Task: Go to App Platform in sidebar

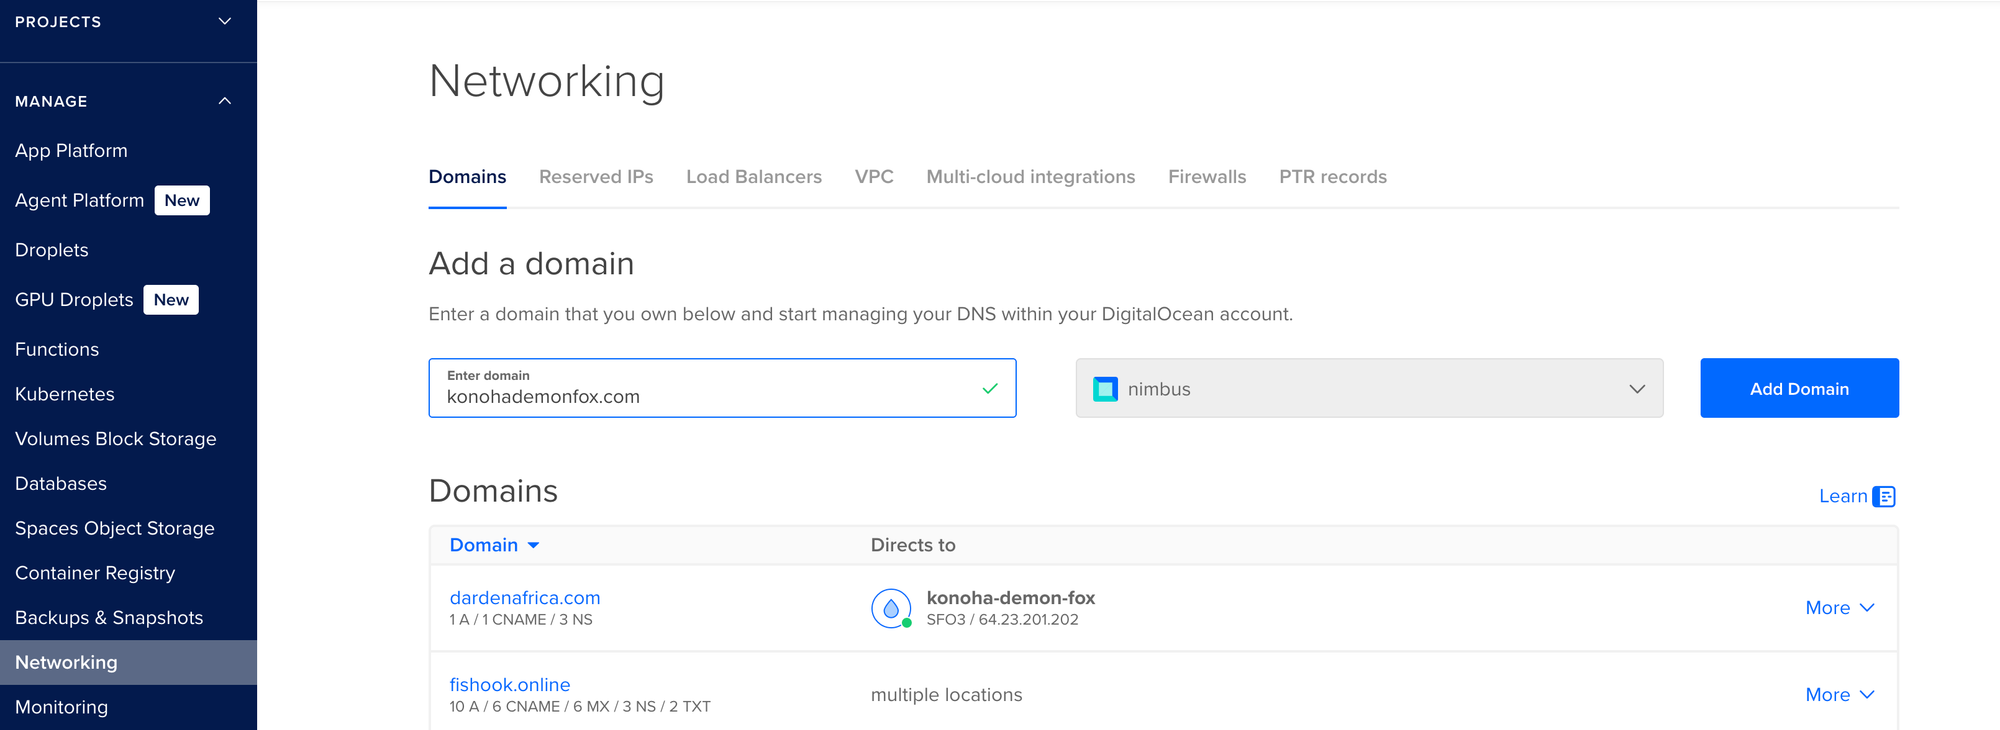Action: 71,151
